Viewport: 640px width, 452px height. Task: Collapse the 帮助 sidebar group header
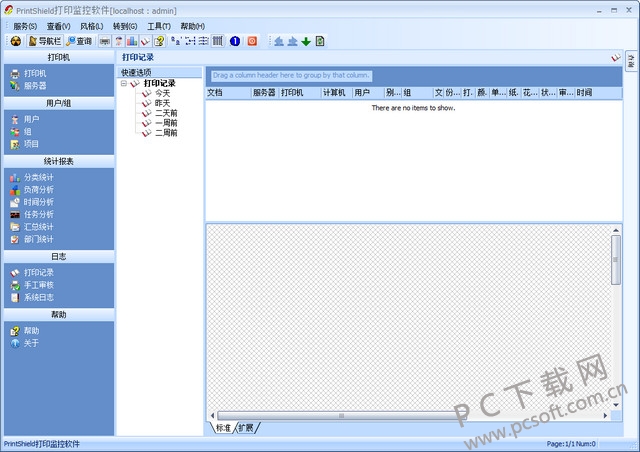pos(59,314)
